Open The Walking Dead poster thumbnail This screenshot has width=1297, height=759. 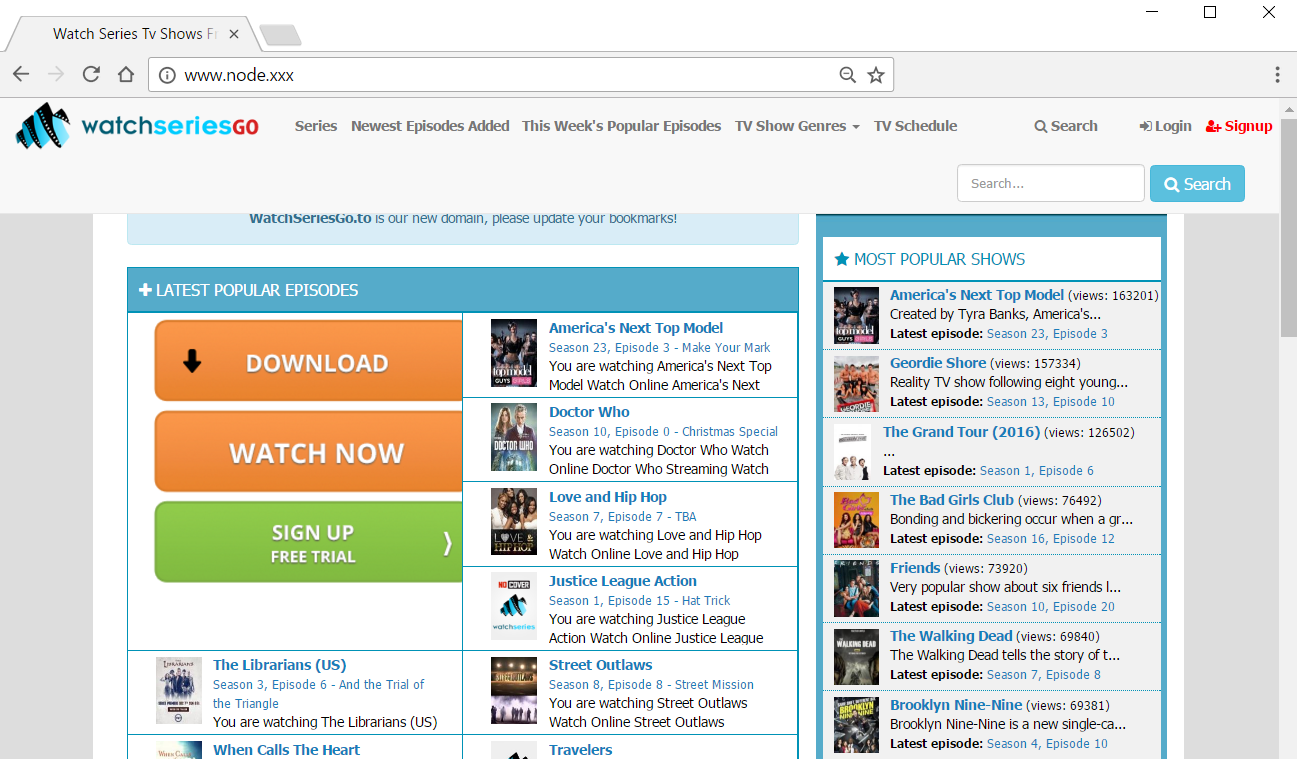[x=856, y=656]
